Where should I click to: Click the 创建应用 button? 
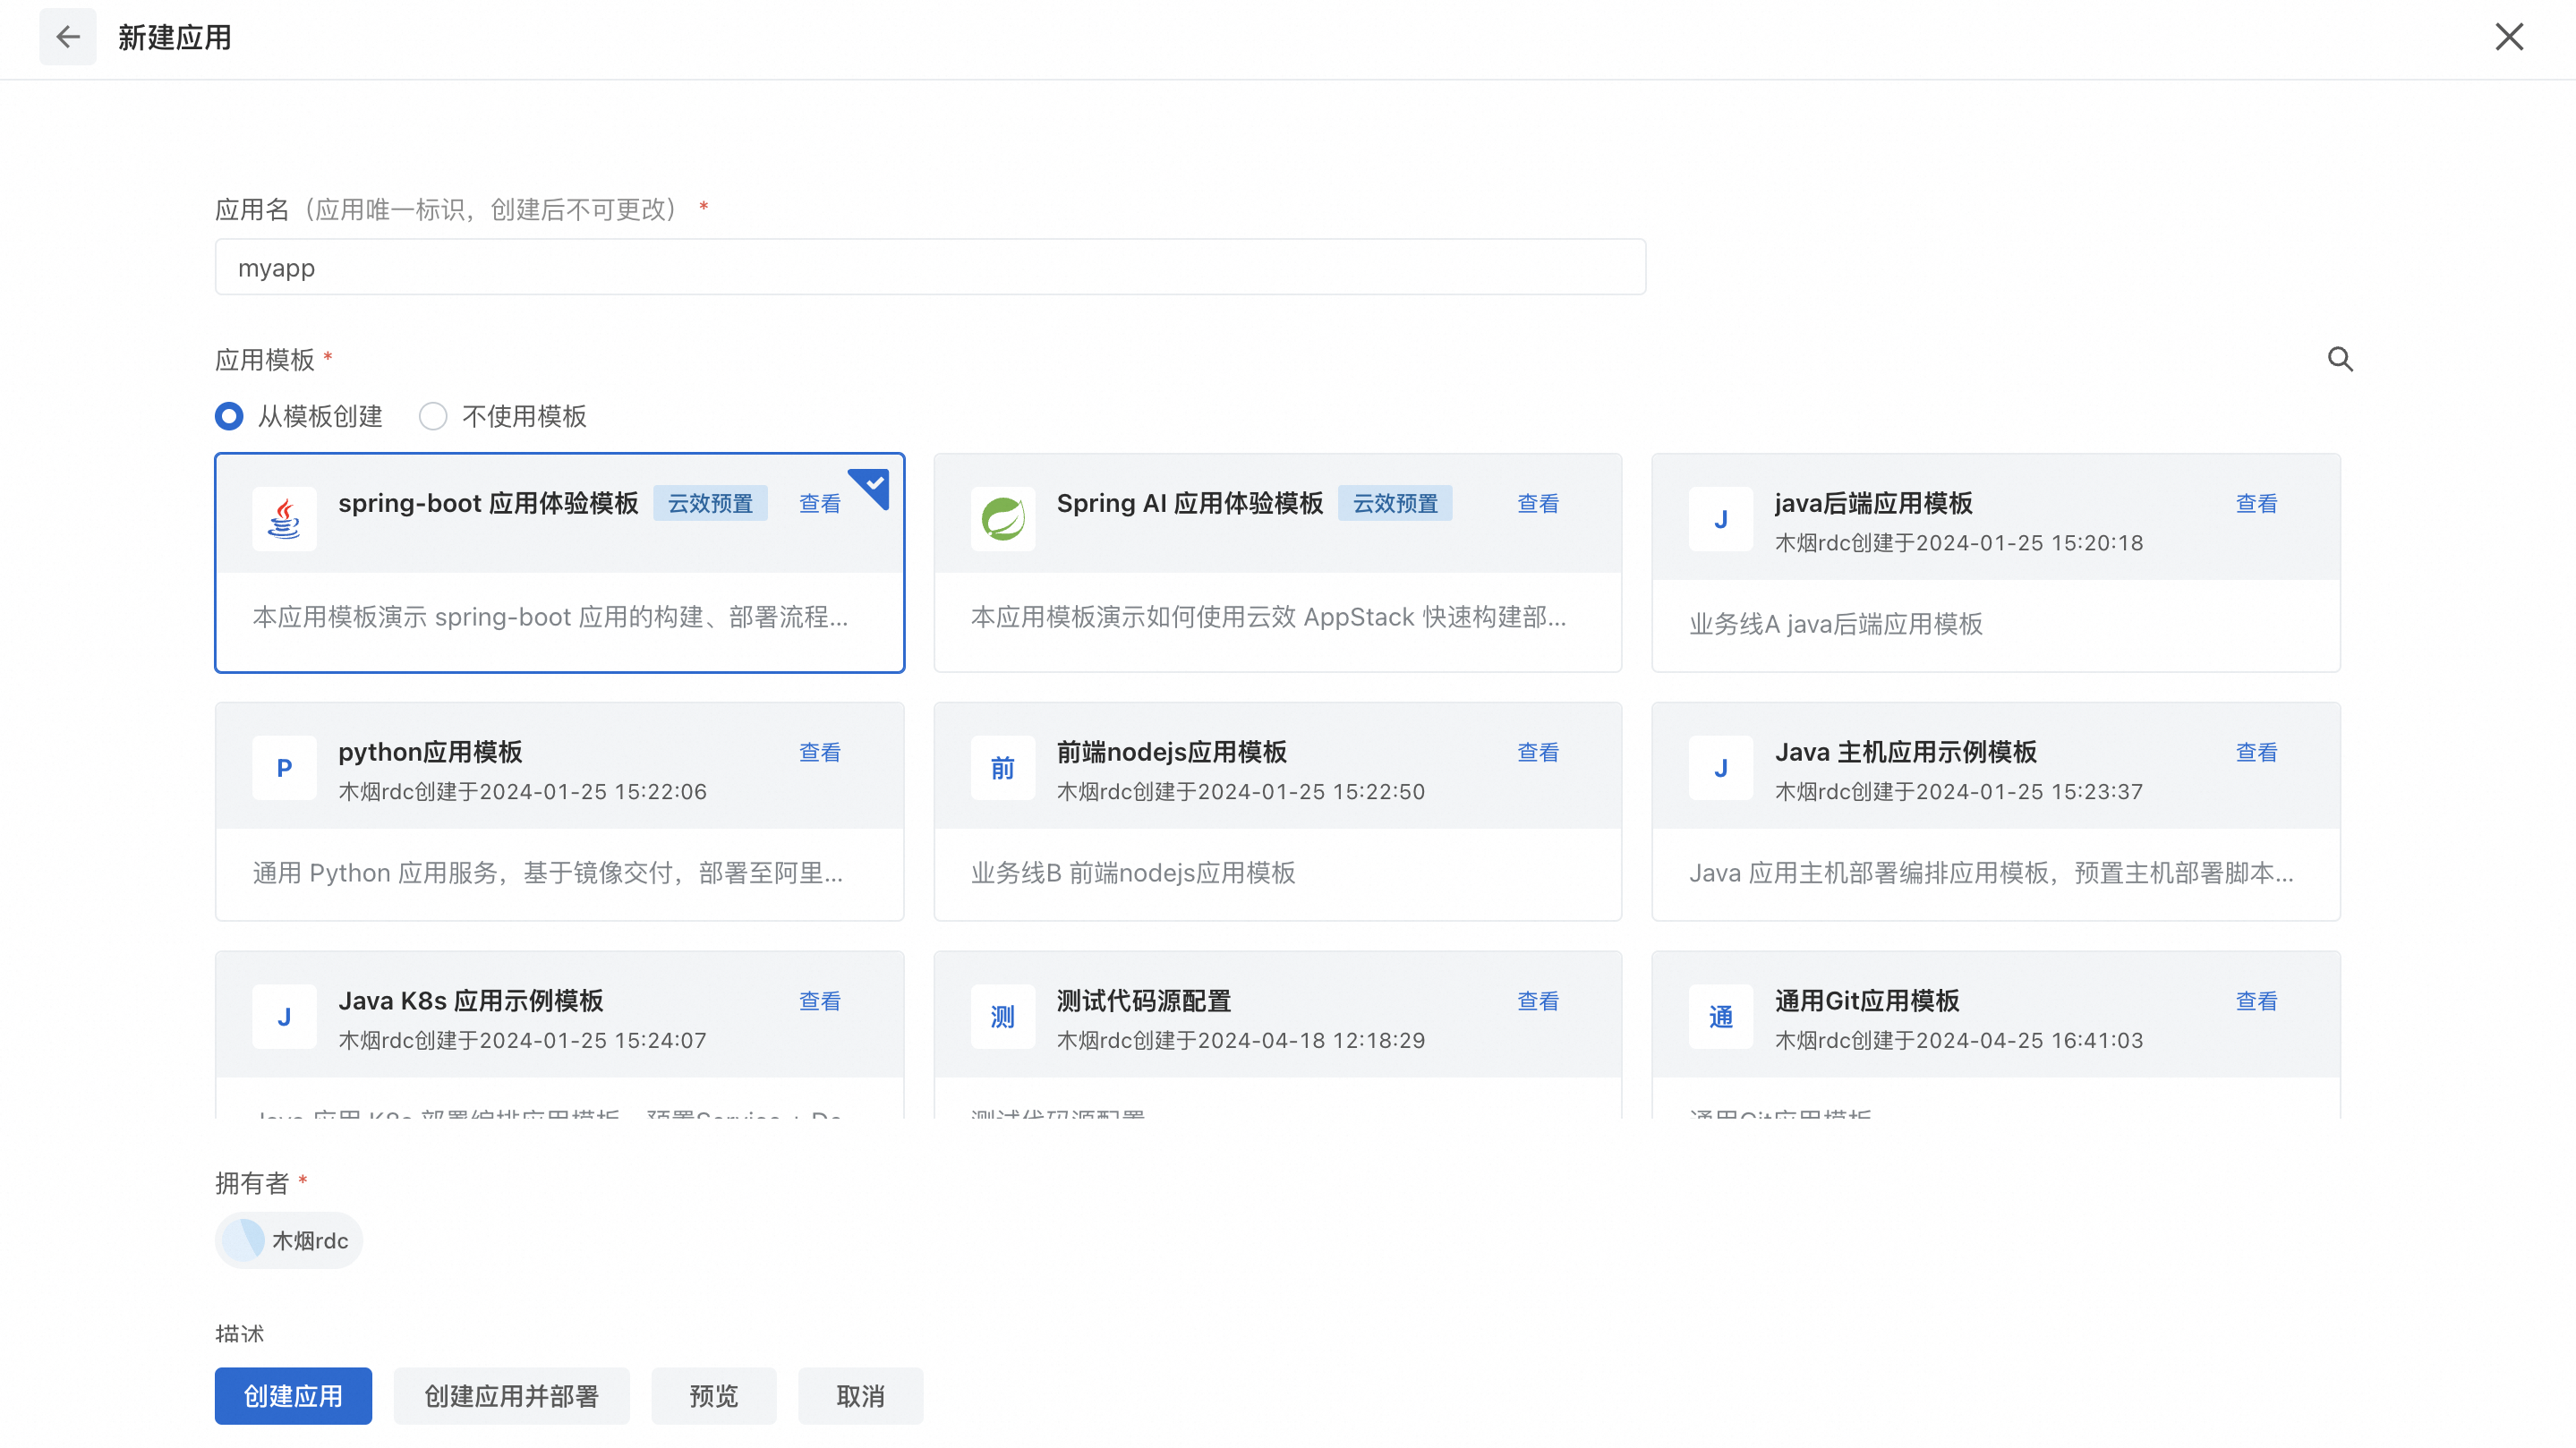[293, 1395]
